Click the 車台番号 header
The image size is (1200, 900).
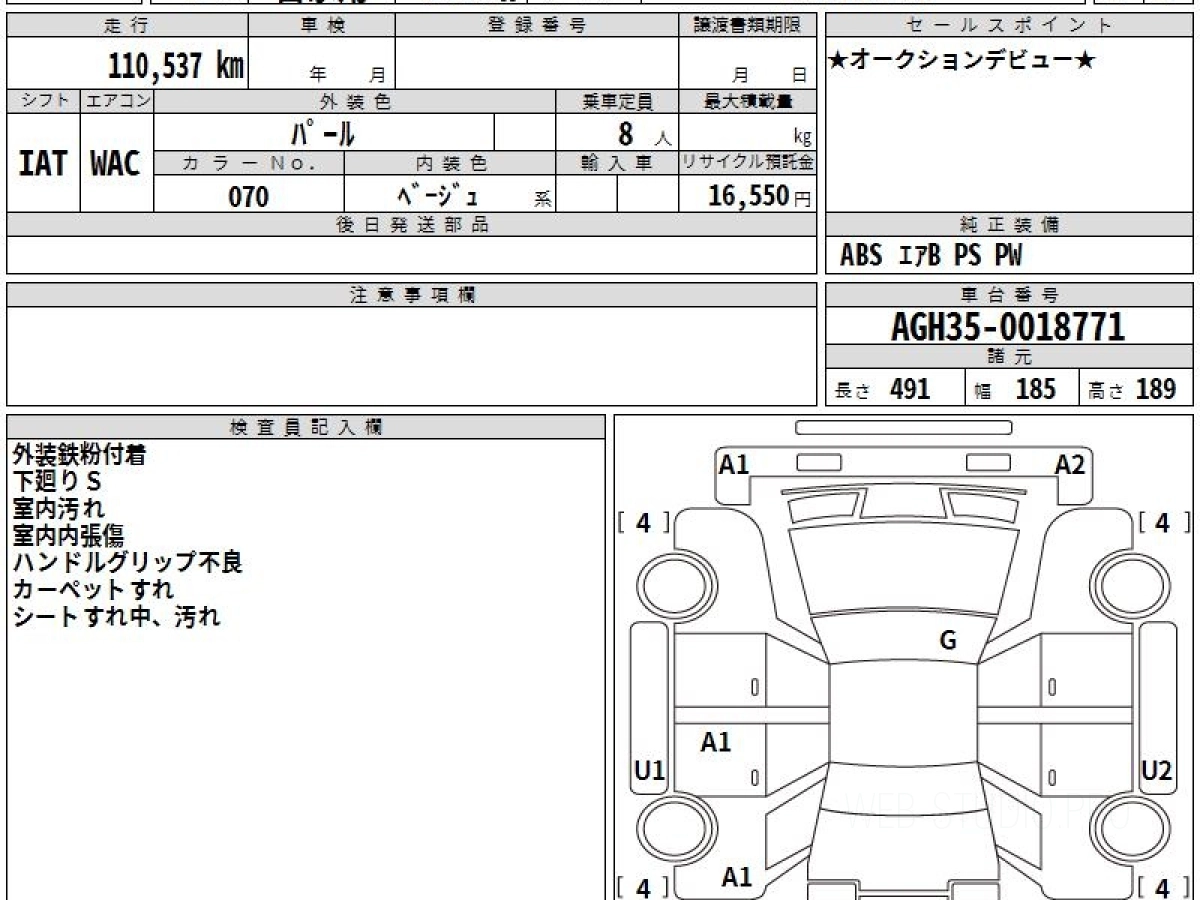1009,295
